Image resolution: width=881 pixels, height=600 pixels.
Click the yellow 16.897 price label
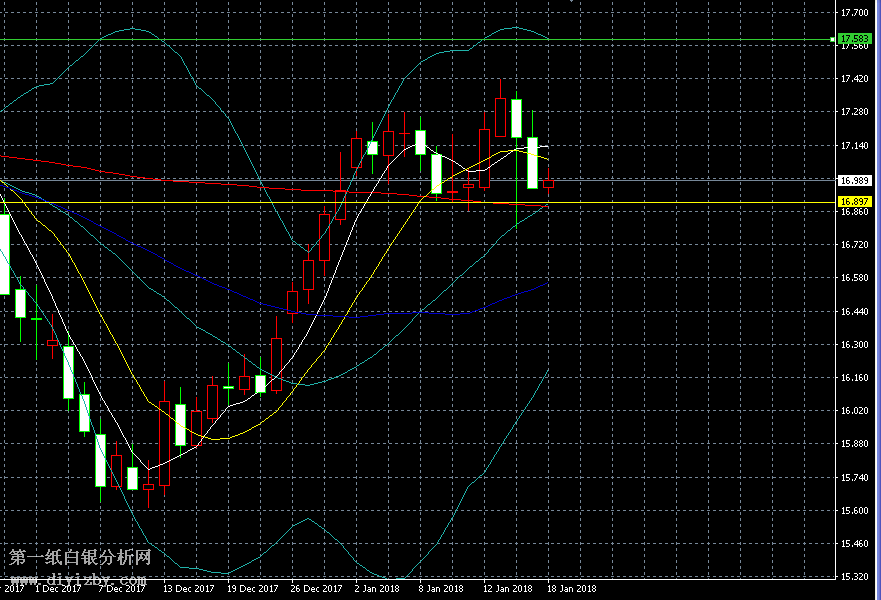[855, 201]
